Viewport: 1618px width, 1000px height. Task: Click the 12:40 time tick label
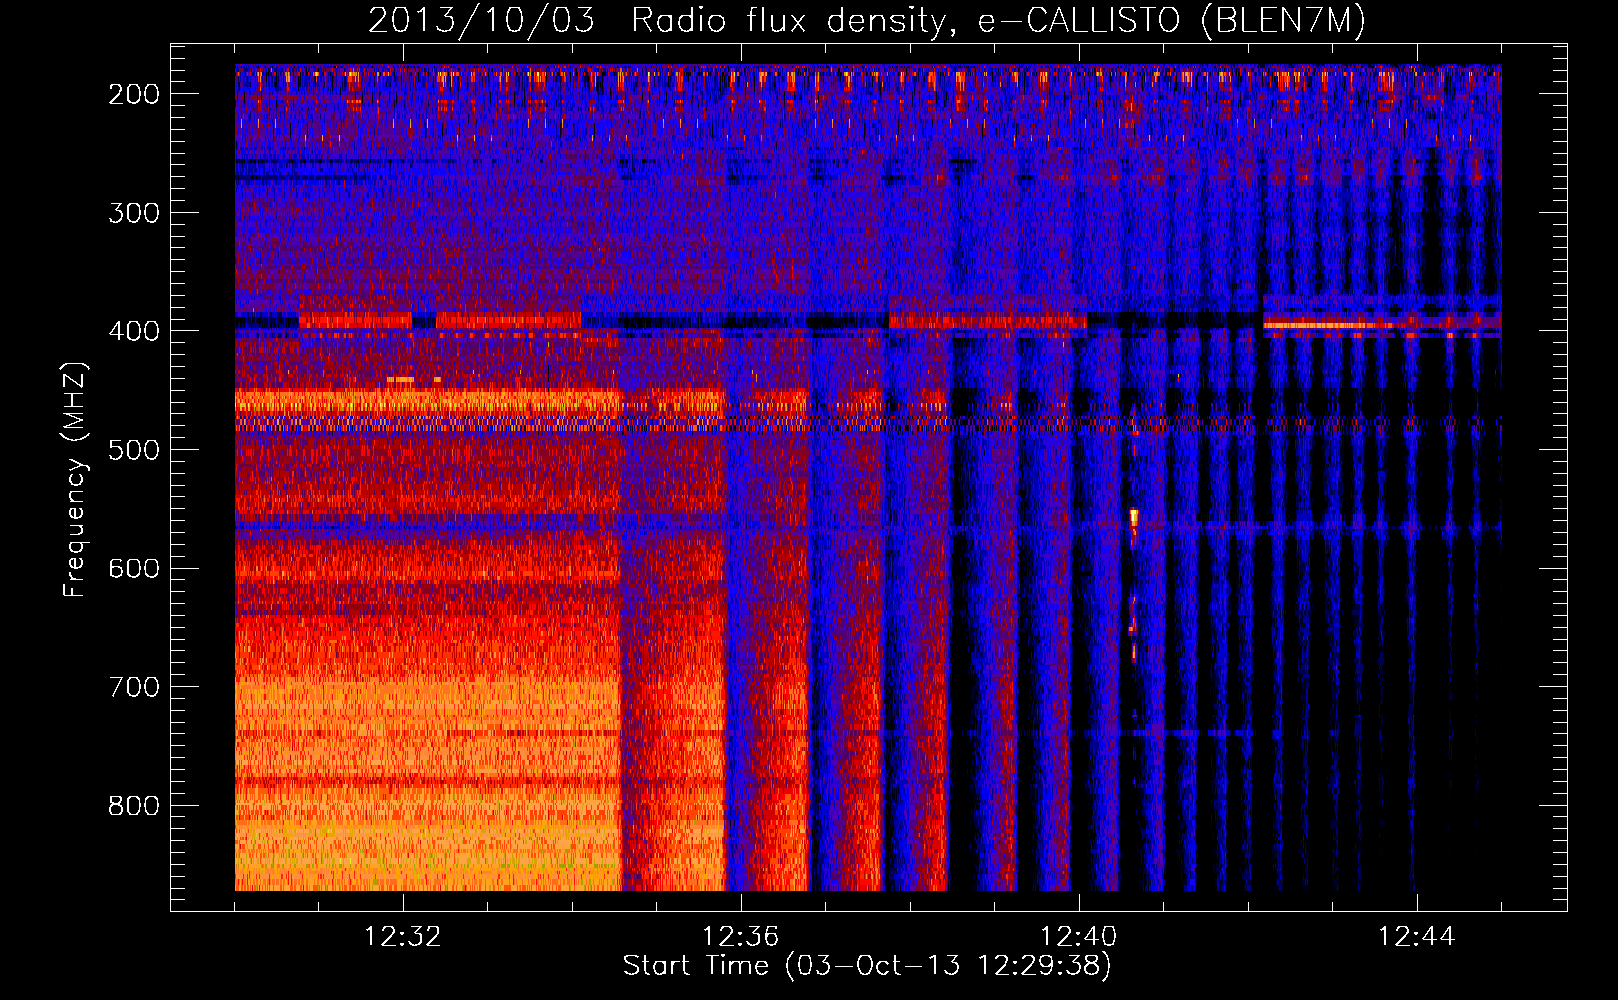point(1079,937)
